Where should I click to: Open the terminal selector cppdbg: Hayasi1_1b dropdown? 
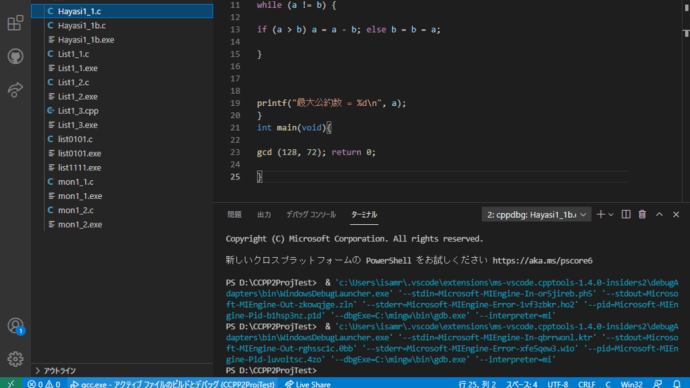coord(536,215)
